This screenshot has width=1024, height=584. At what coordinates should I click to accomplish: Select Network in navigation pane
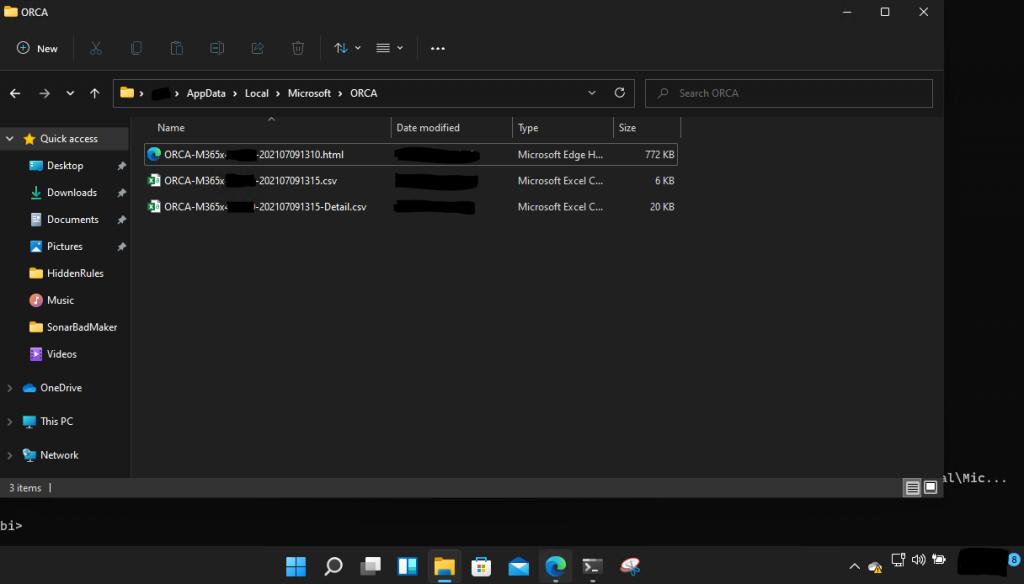(x=59, y=455)
